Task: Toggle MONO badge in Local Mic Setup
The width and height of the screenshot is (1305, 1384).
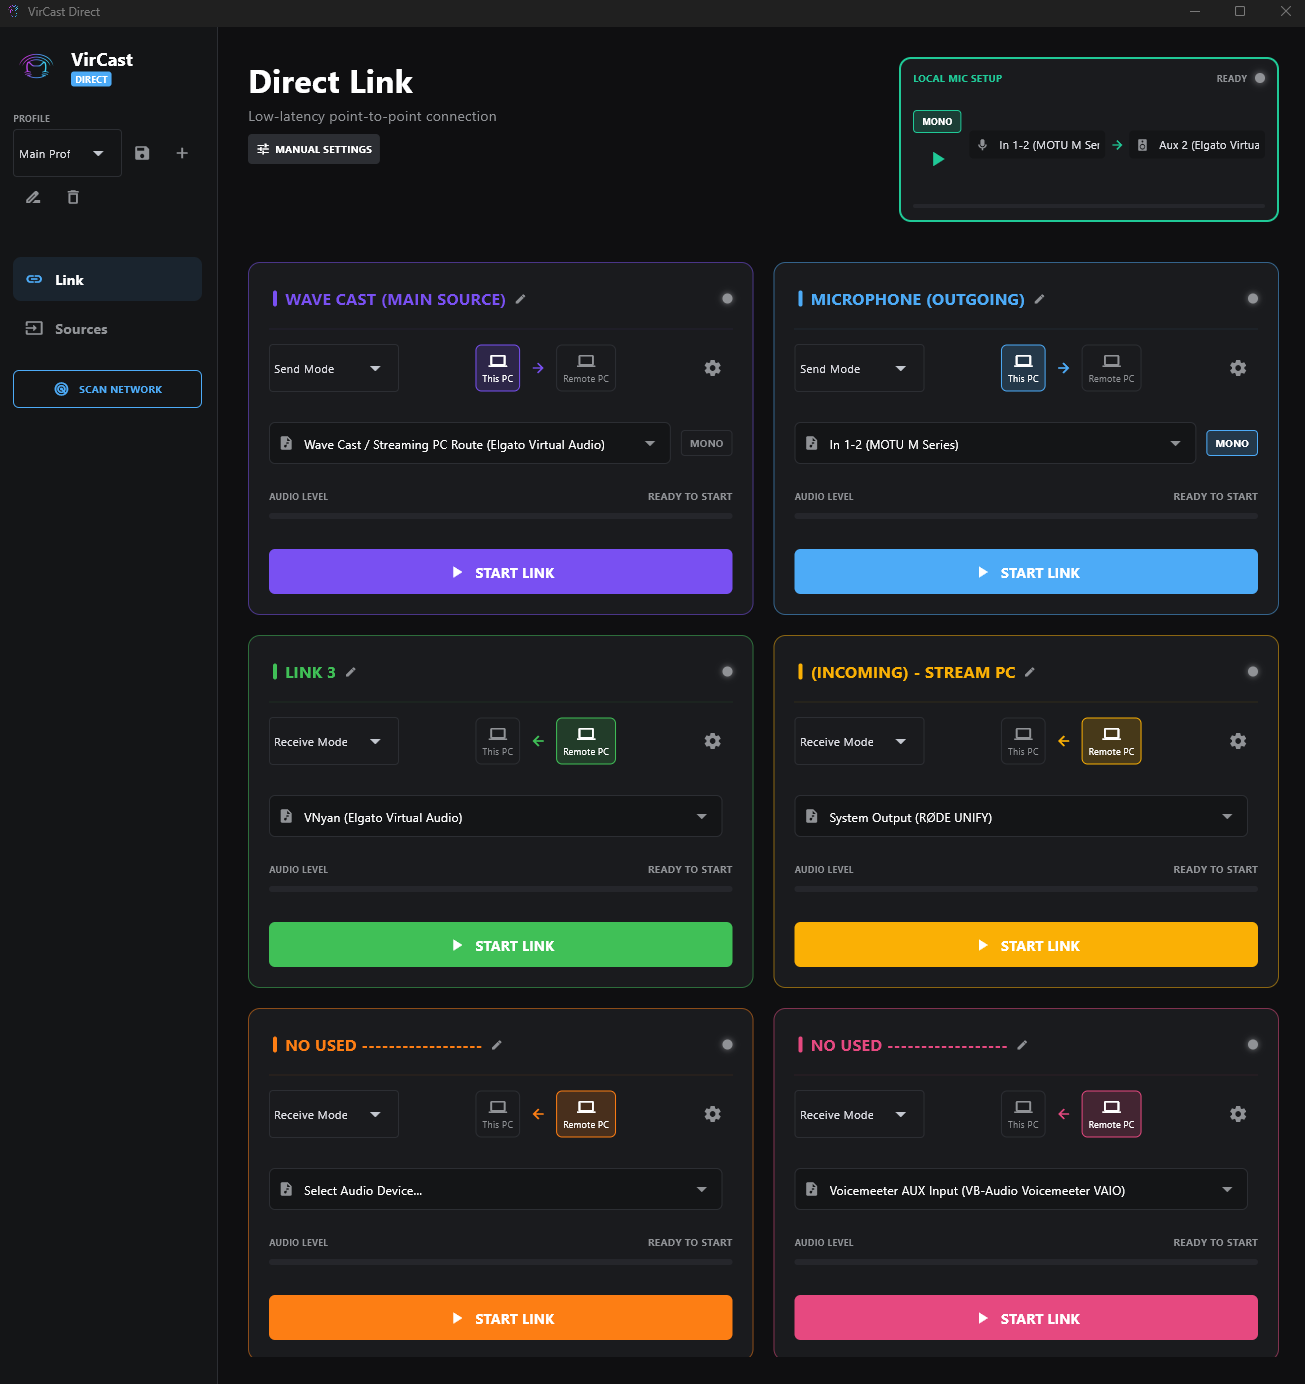Action: click(x=936, y=121)
